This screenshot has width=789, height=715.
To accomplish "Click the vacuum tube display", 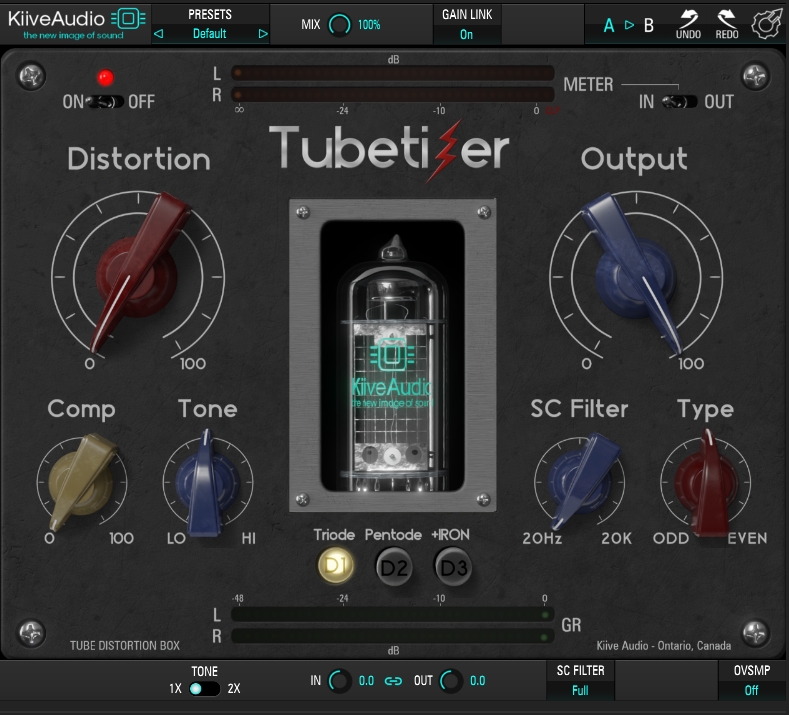I will click(x=392, y=355).
